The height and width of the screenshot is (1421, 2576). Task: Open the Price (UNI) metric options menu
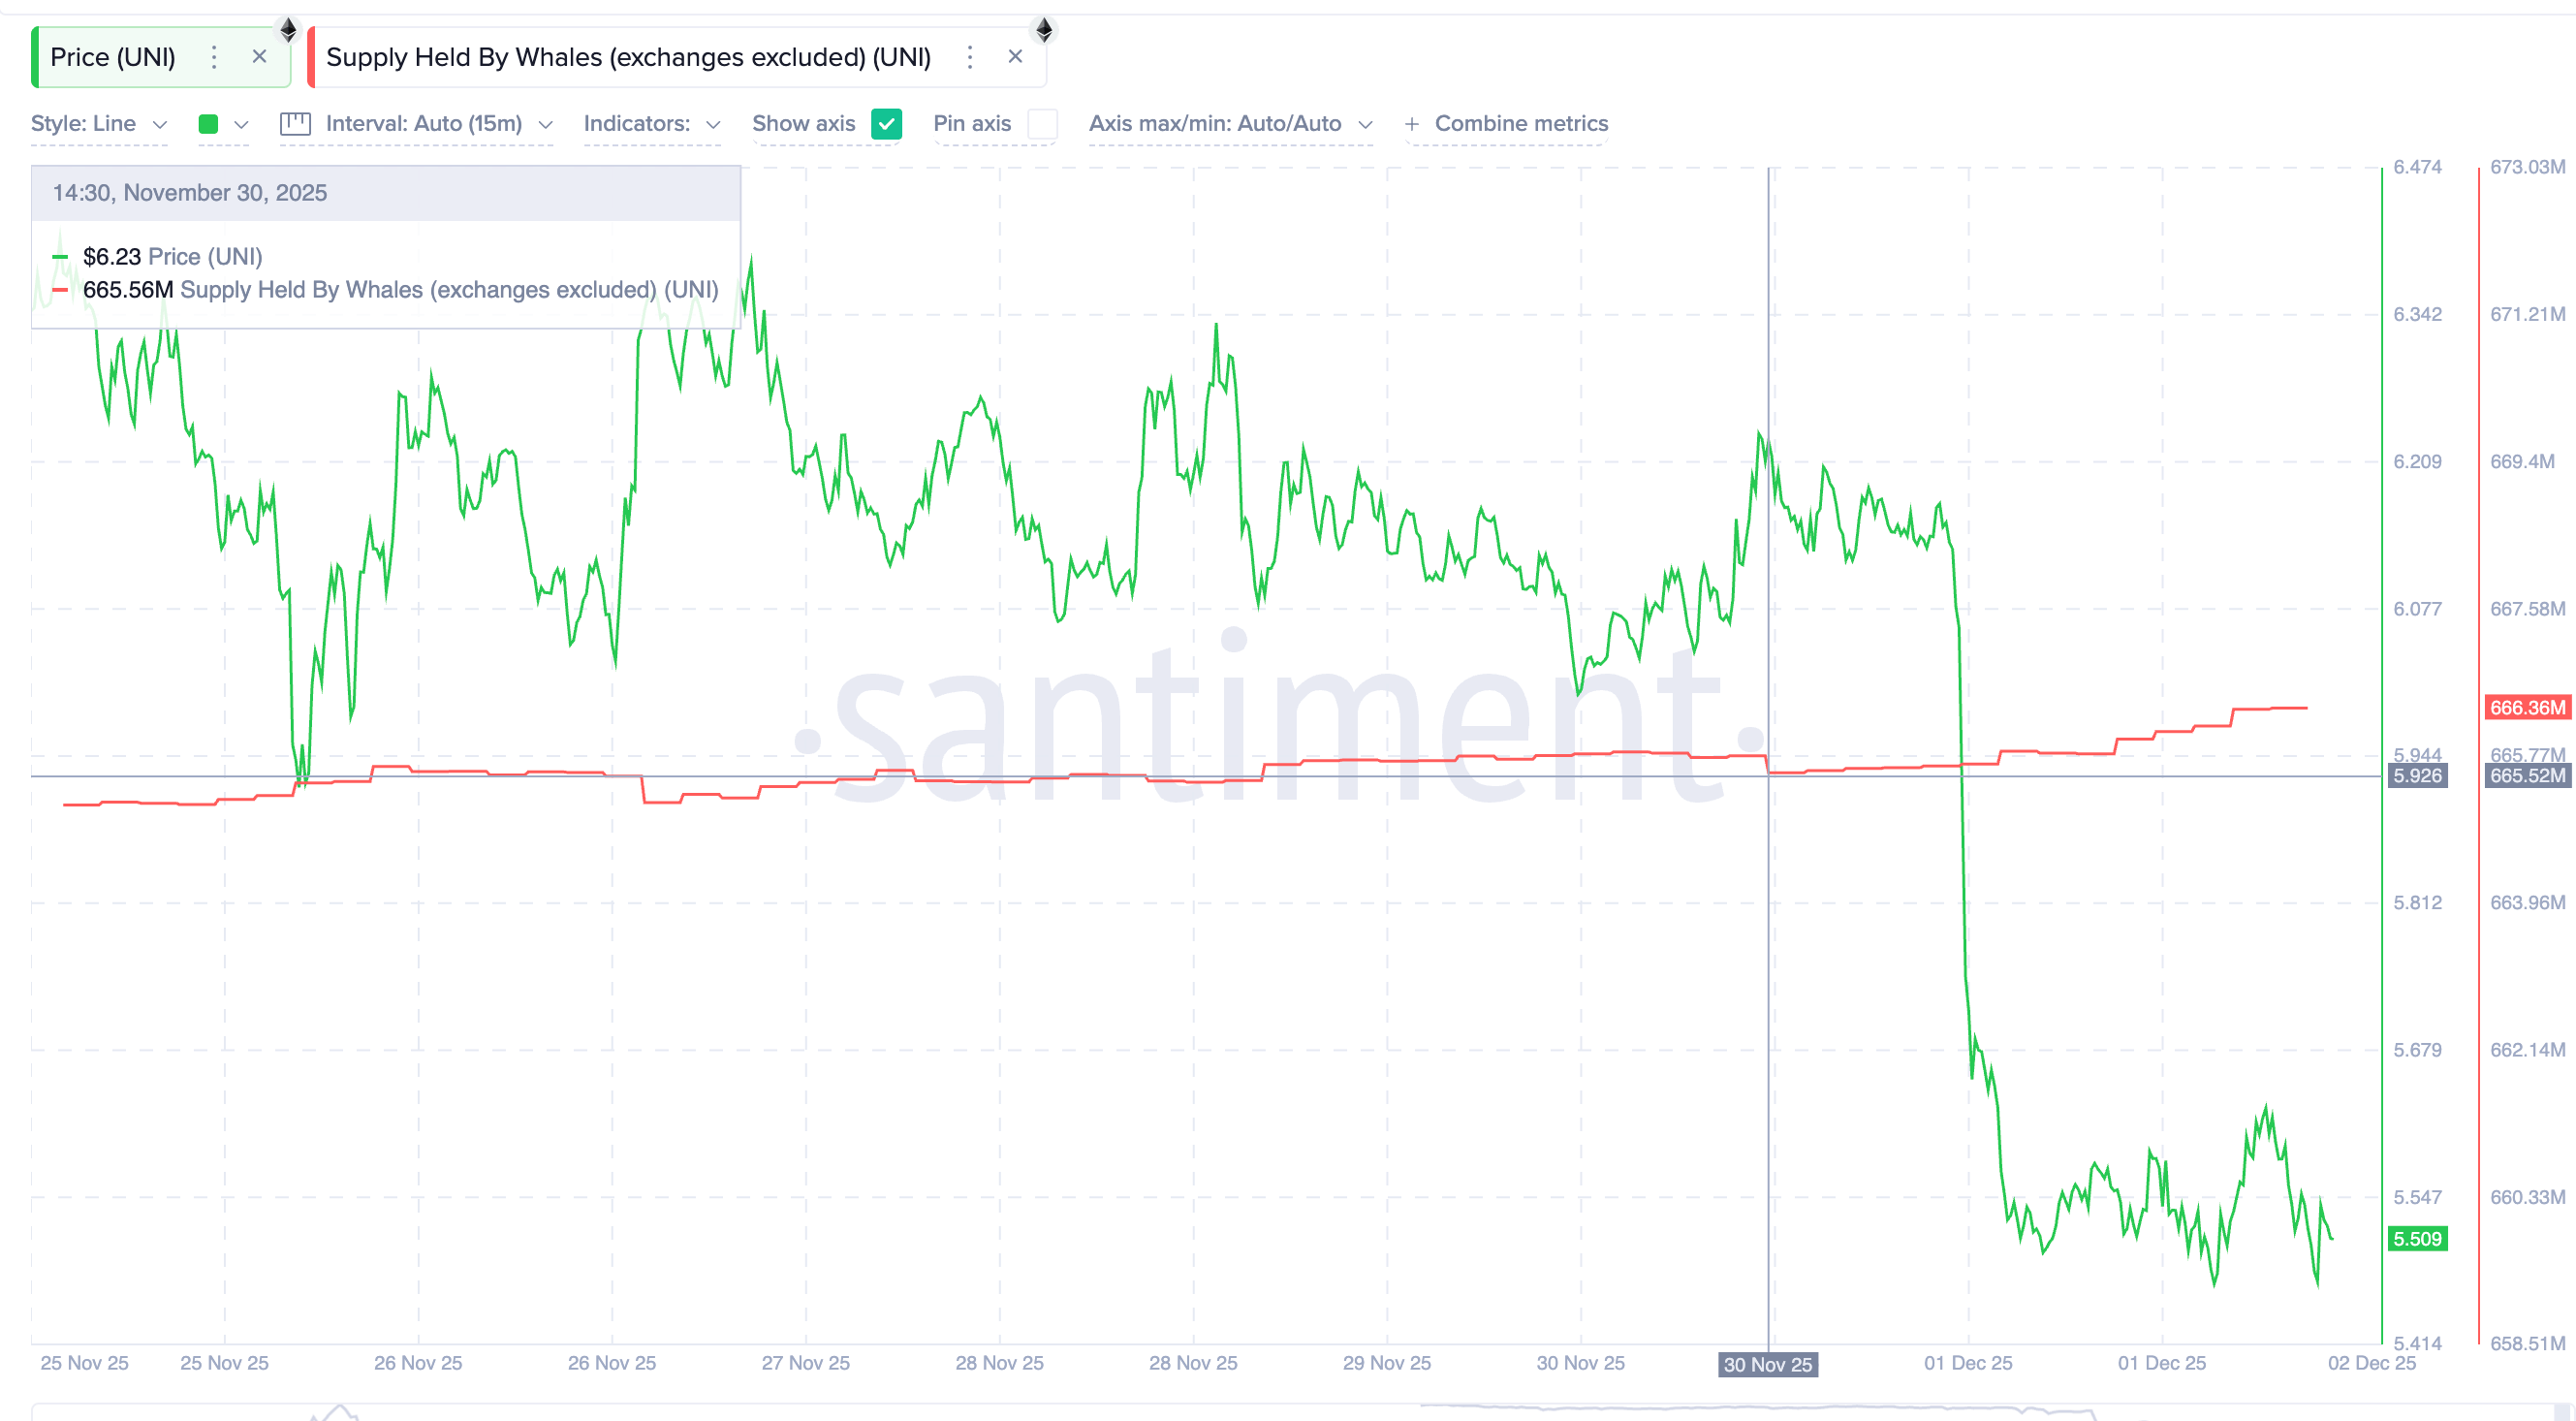tap(213, 57)
